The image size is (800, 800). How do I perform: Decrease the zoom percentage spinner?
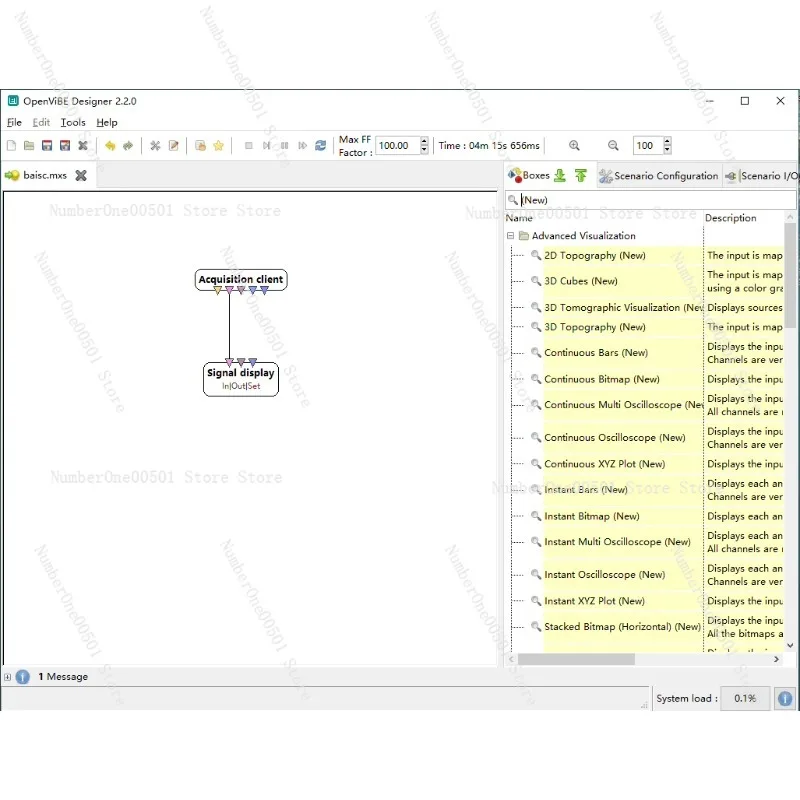point(667,150)
